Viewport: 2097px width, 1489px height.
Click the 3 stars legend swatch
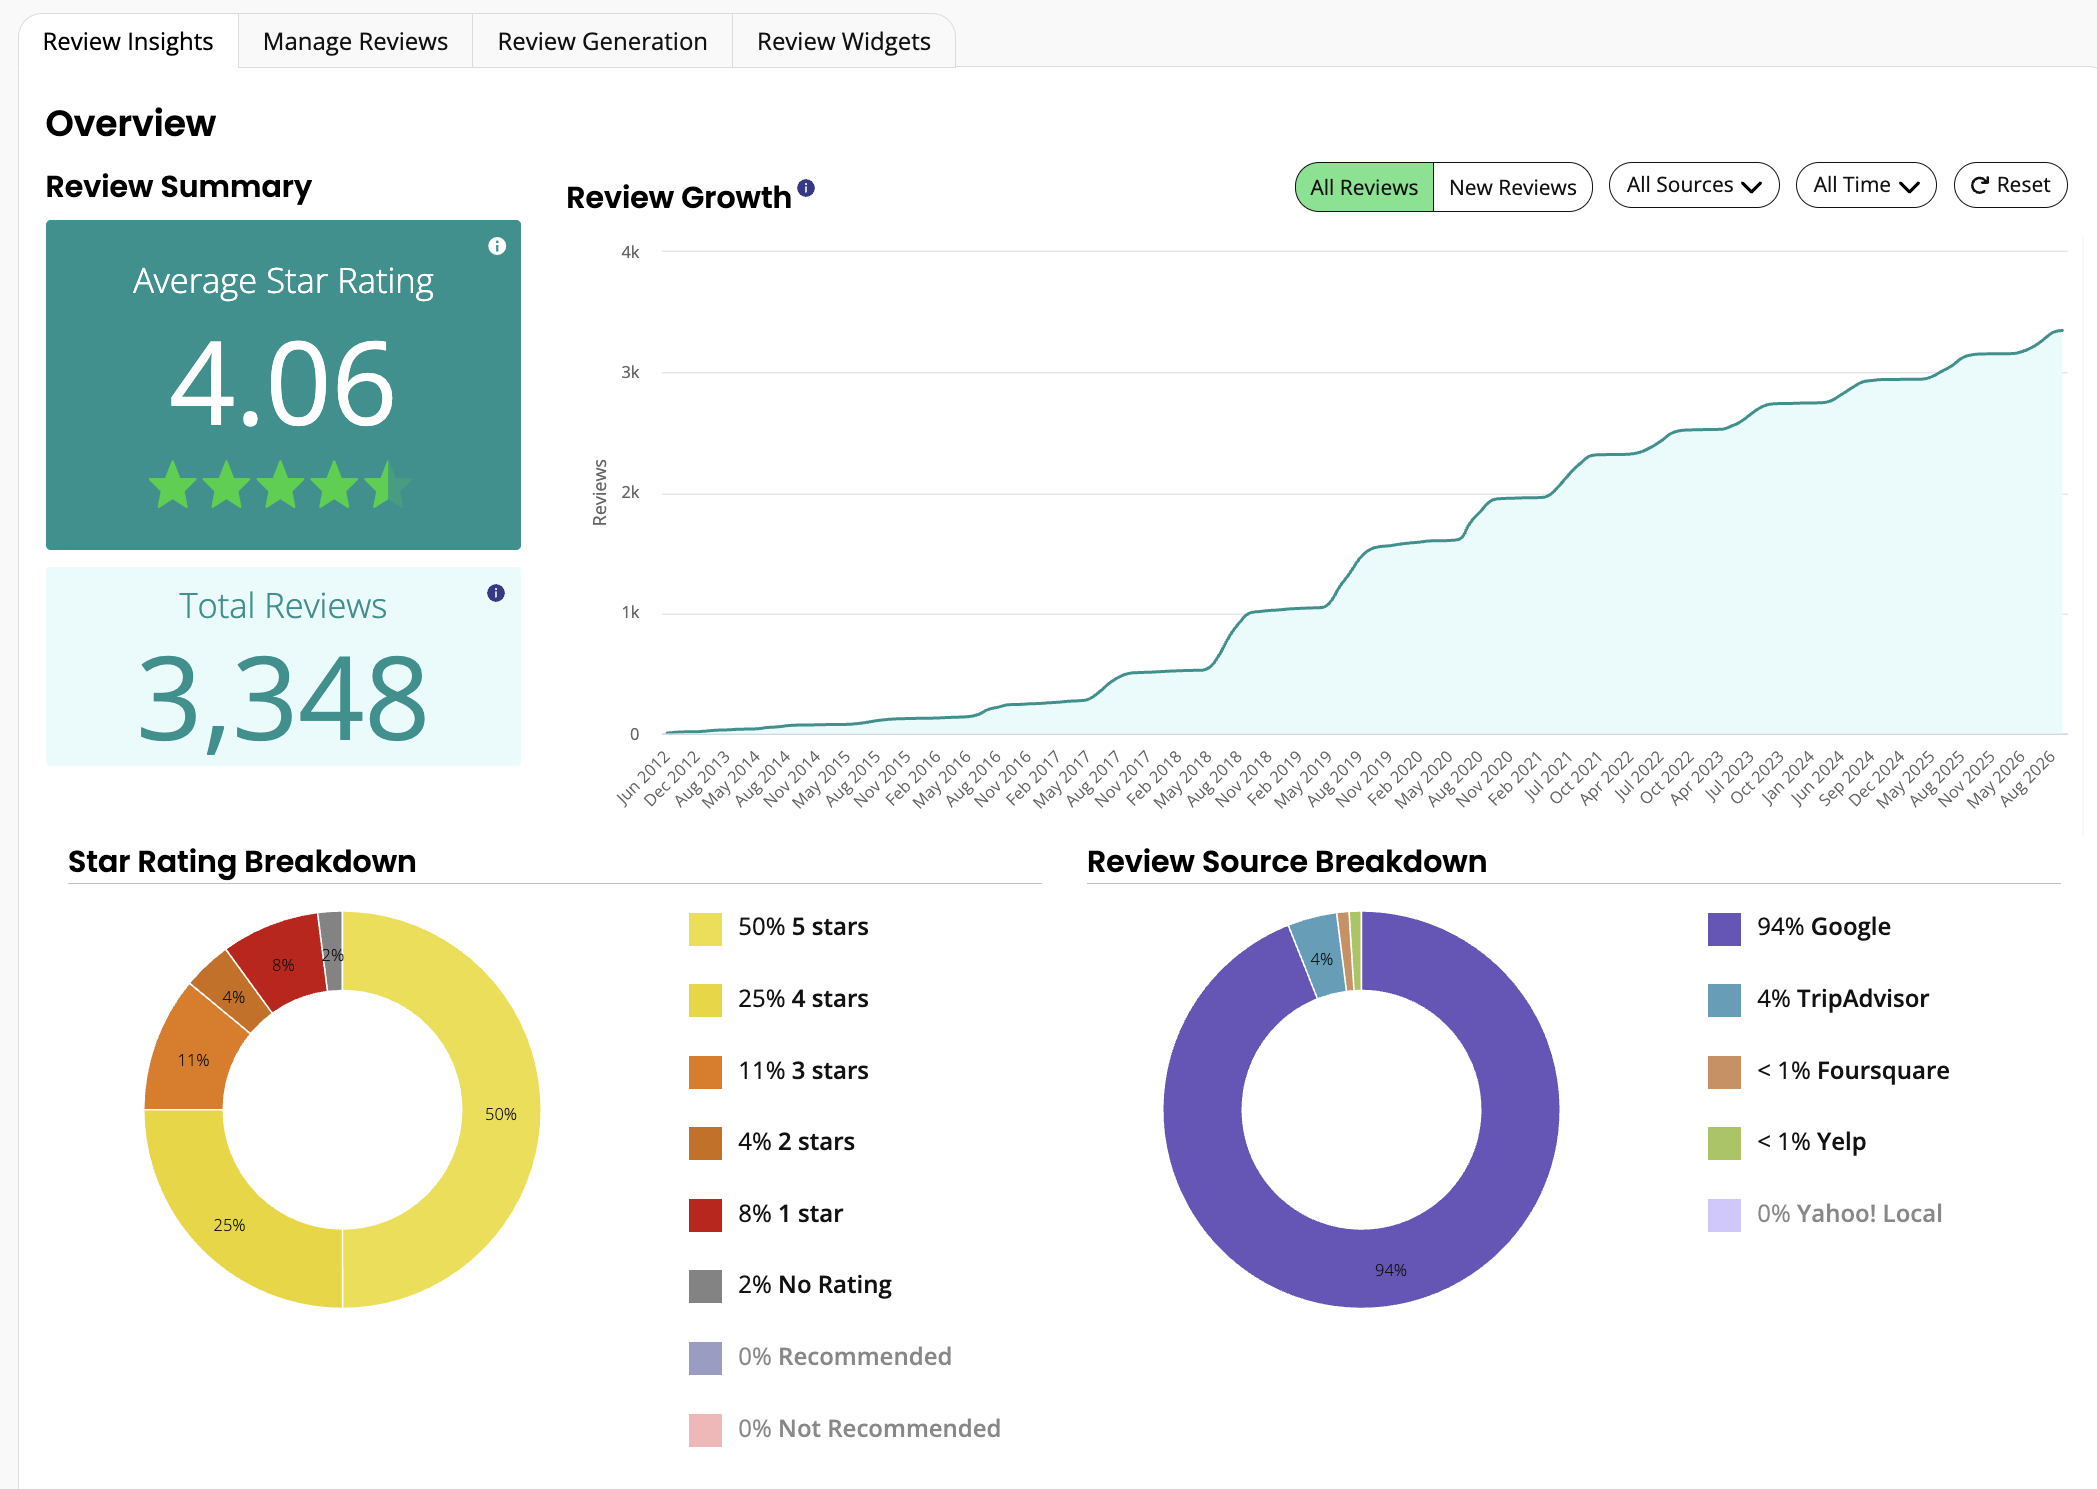tap(705, 1072)
